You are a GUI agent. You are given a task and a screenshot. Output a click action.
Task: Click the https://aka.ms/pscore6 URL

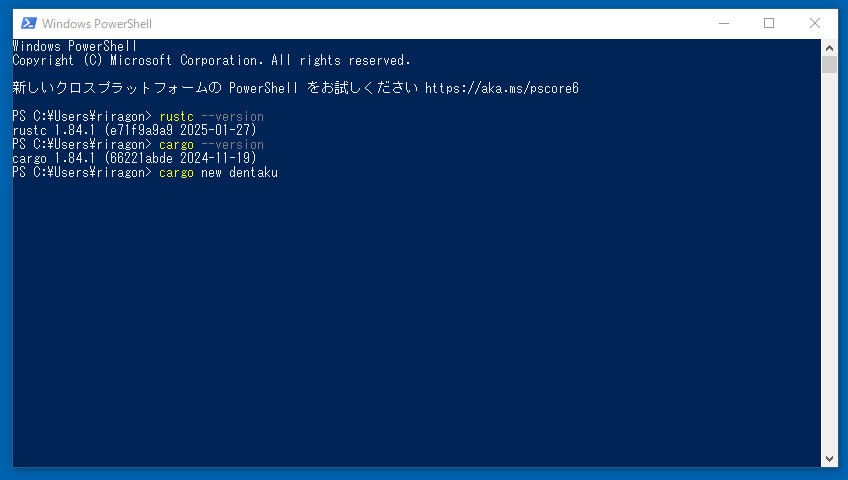[501, 88]
